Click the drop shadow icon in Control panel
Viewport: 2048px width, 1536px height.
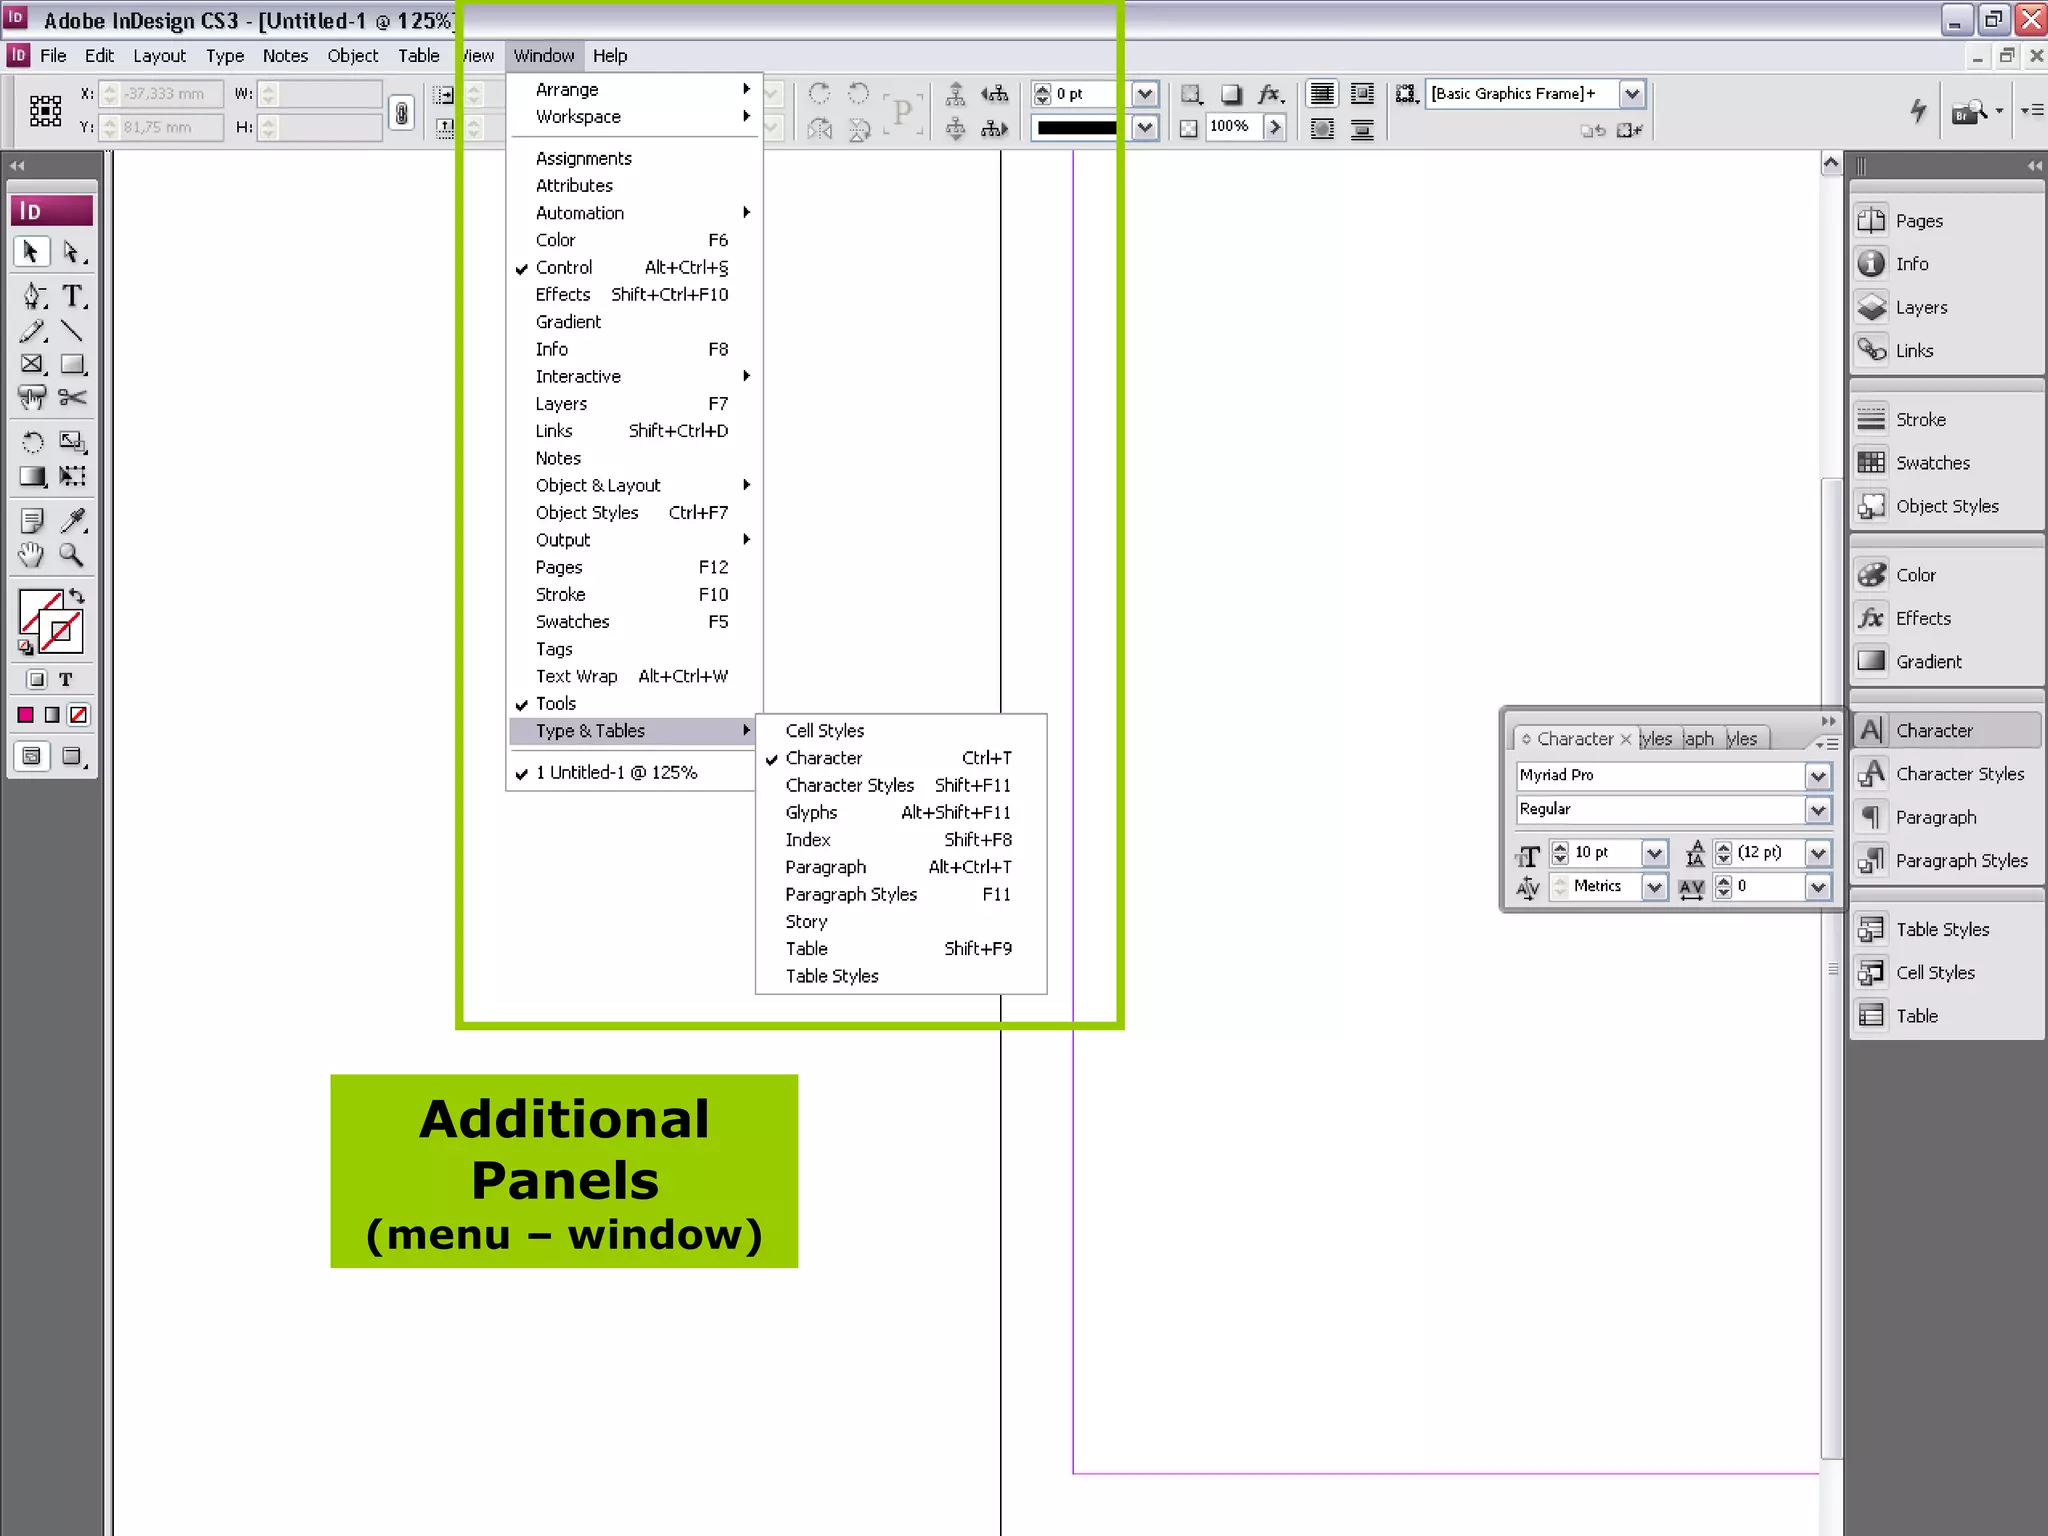click(1231, 94)
